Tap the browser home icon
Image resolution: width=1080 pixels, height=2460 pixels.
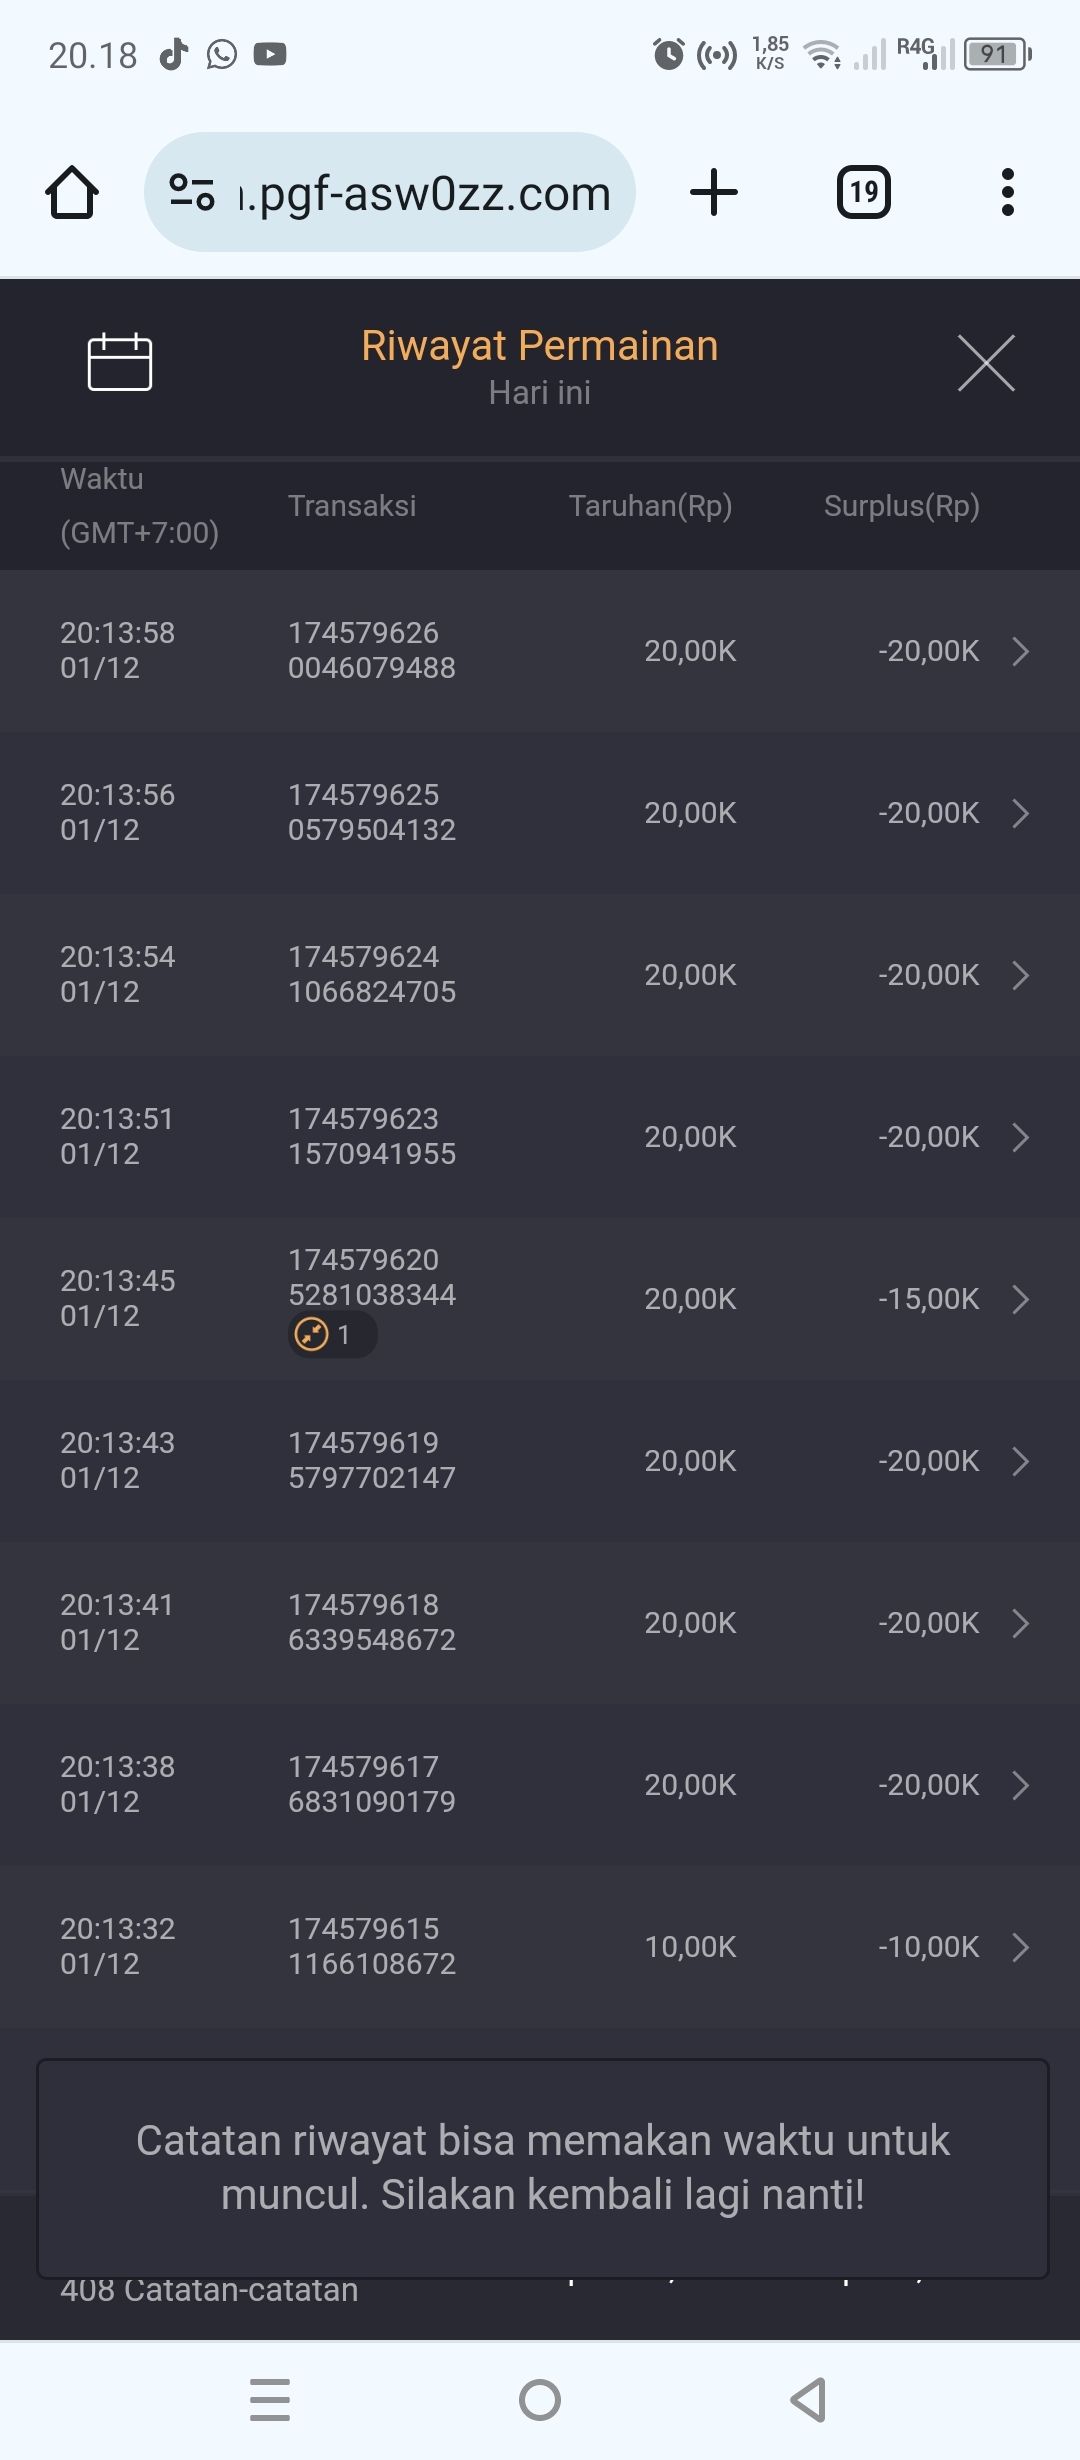72,192
